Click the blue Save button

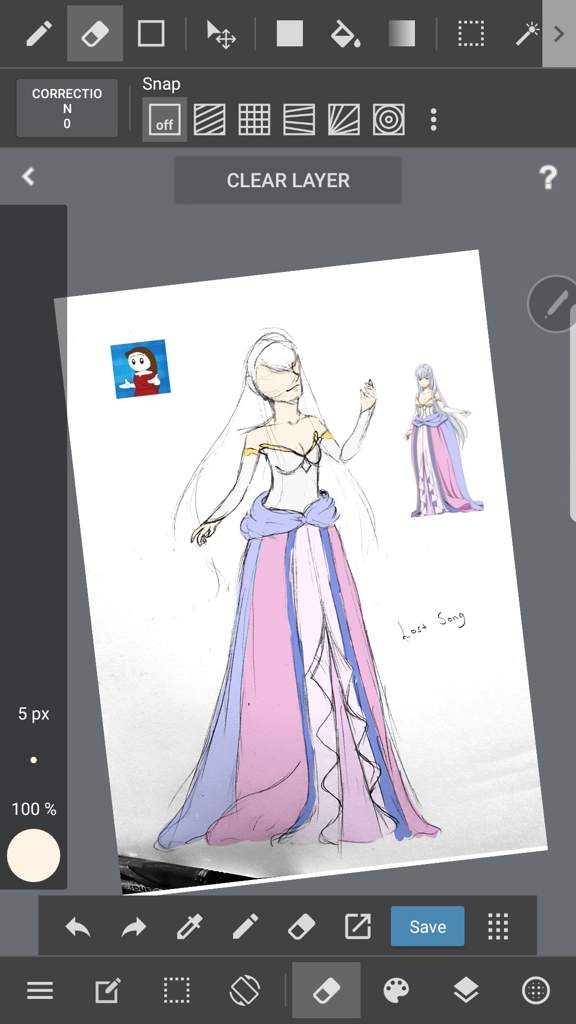[x=428, y=926]
